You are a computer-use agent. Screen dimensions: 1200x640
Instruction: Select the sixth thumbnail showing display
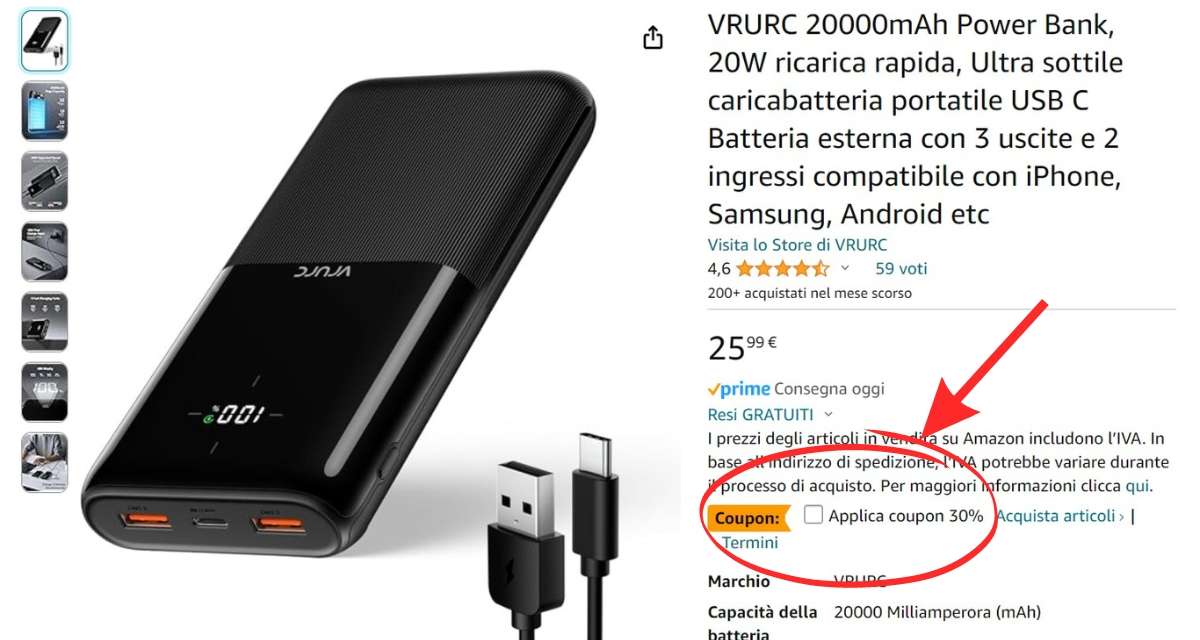(44, 391)
